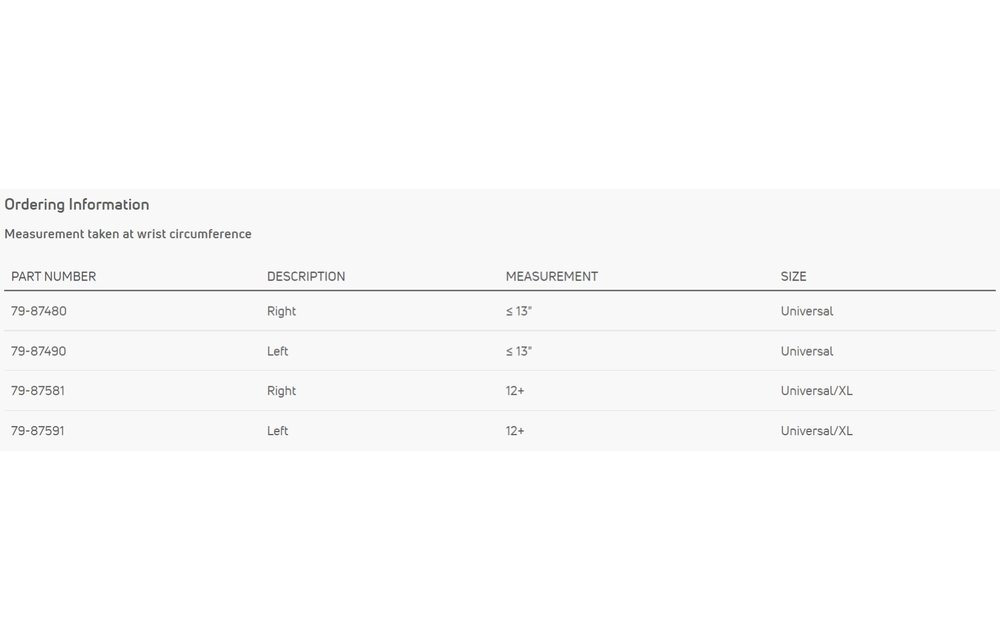Click the SIZE column header

click(x=793, y=277)
